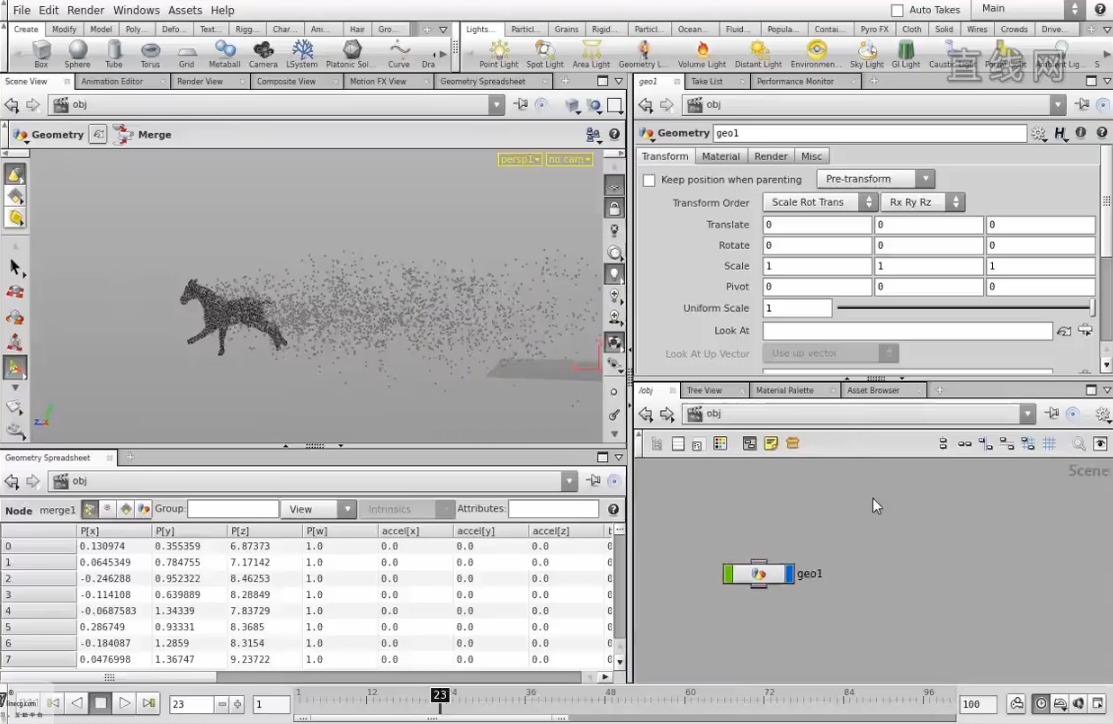Click the GI Light shelf tool
This screenshot has height=724, width=1113.
click(906, 53)
